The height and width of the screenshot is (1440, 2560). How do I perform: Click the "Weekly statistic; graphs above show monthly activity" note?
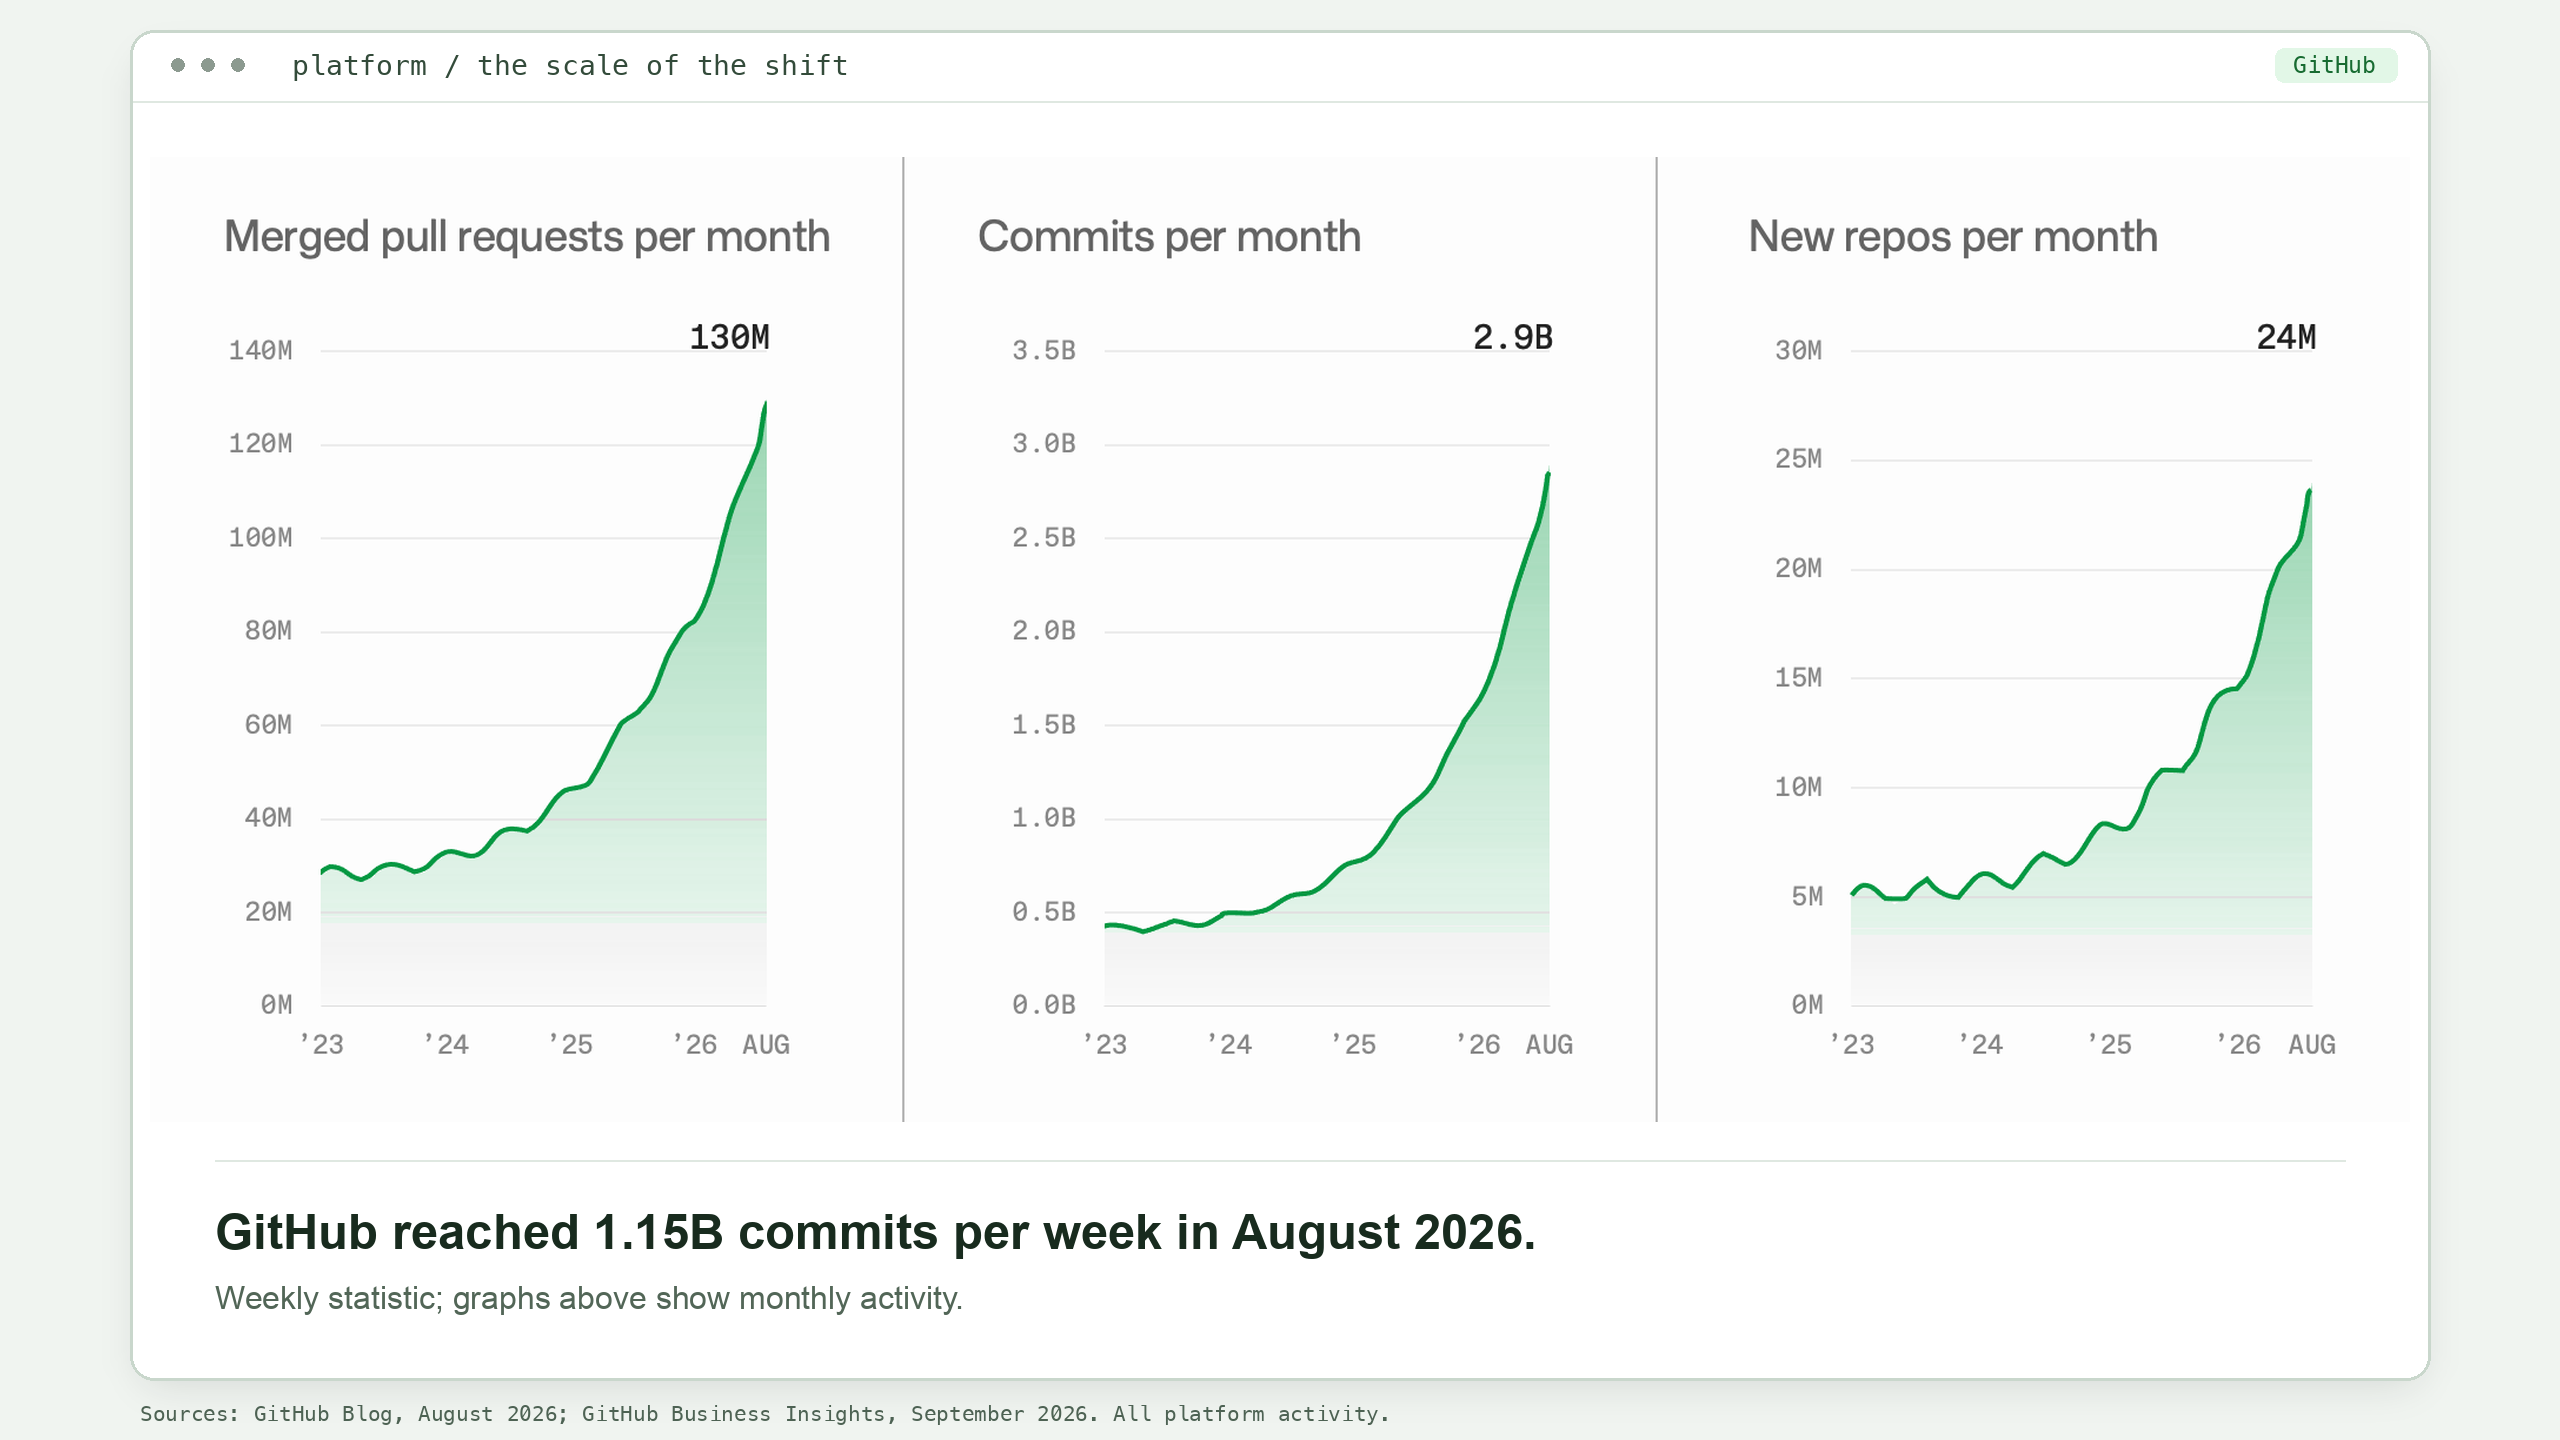[589, 1298]
